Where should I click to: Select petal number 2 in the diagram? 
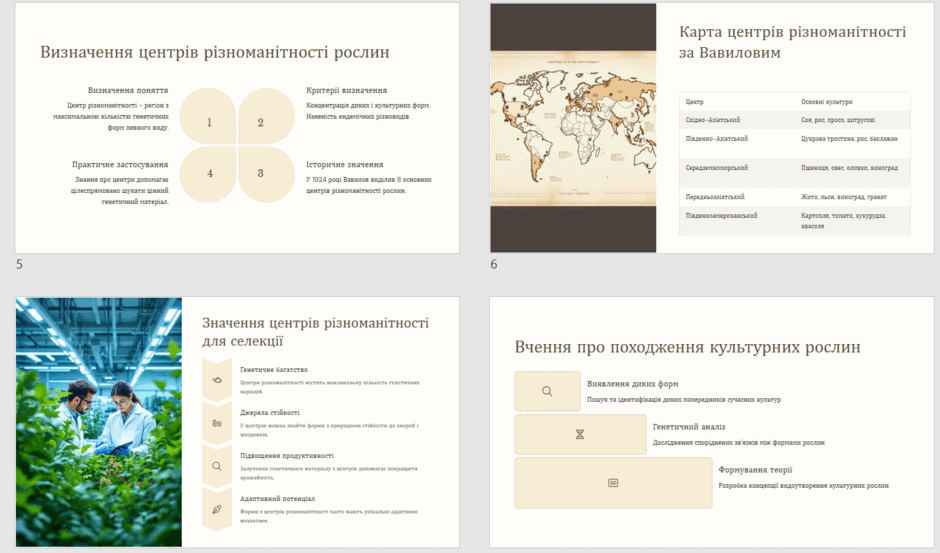point(266,116)
